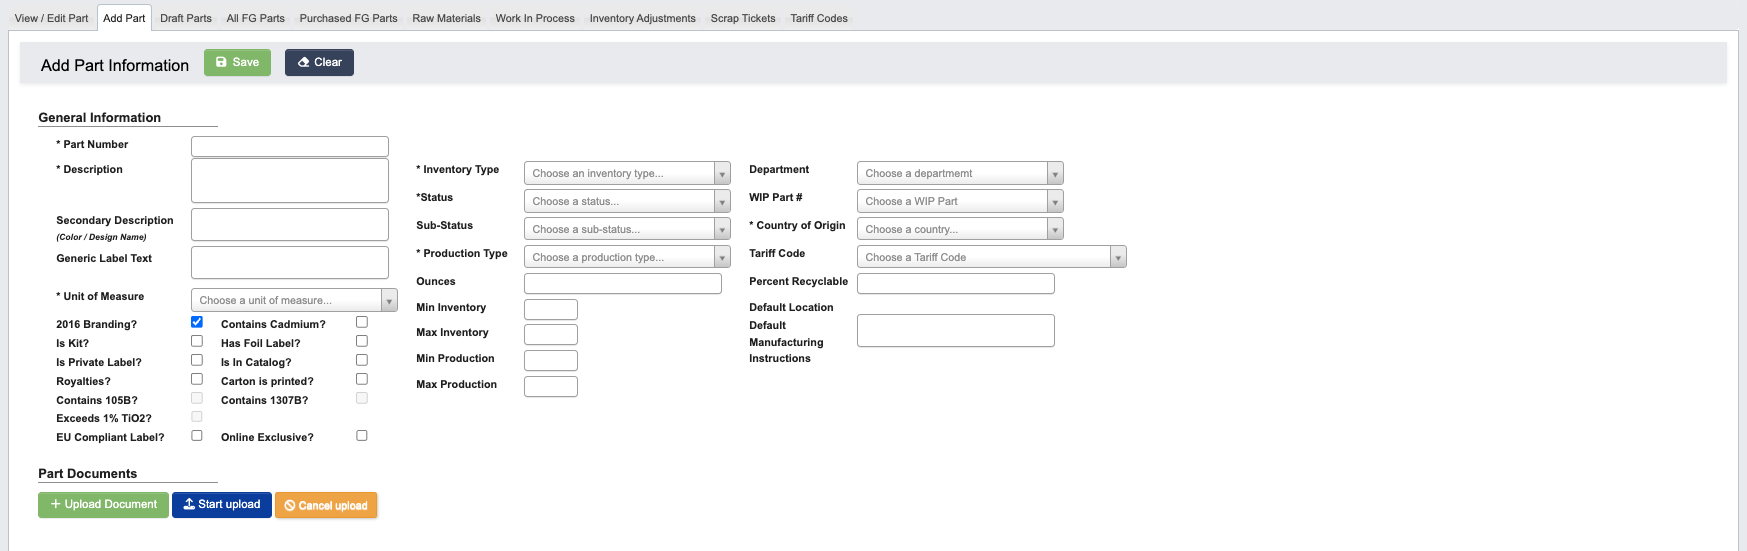The image size is (1747, 551).
Task: Click the Percent Recyclable field
Action: pos(956,283)
